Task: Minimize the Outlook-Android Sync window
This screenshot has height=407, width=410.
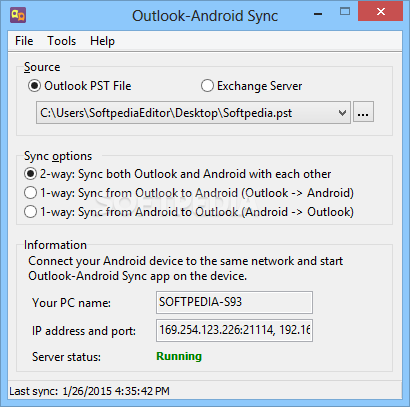Action: 318,14
